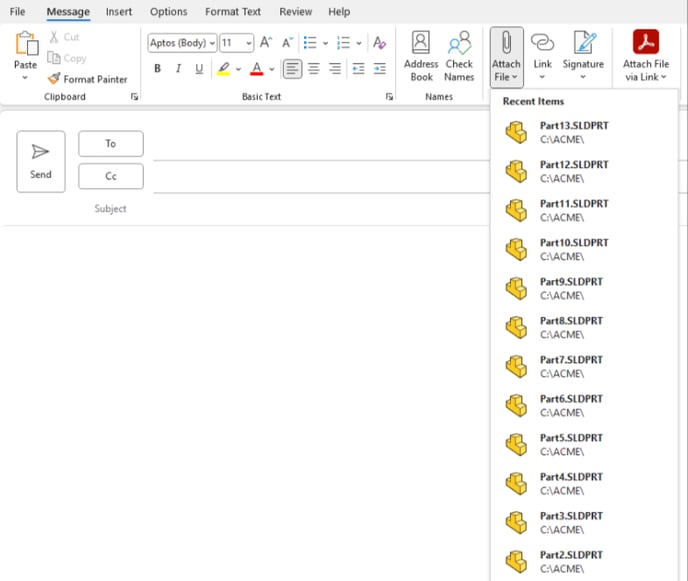688x581 pixels.
Task: Open Basic Text dialog launcher
Action: (x=389, y=97)
